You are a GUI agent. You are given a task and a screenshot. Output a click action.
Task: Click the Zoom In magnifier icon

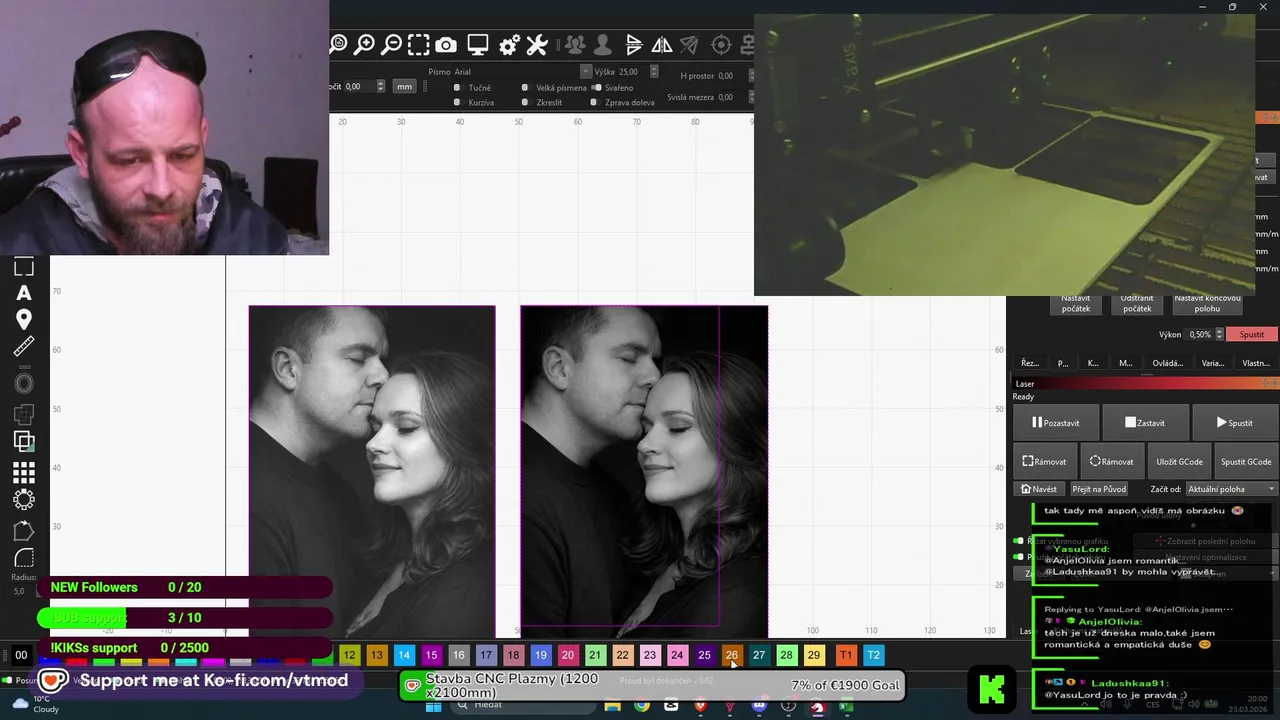[x=365, y=44]
